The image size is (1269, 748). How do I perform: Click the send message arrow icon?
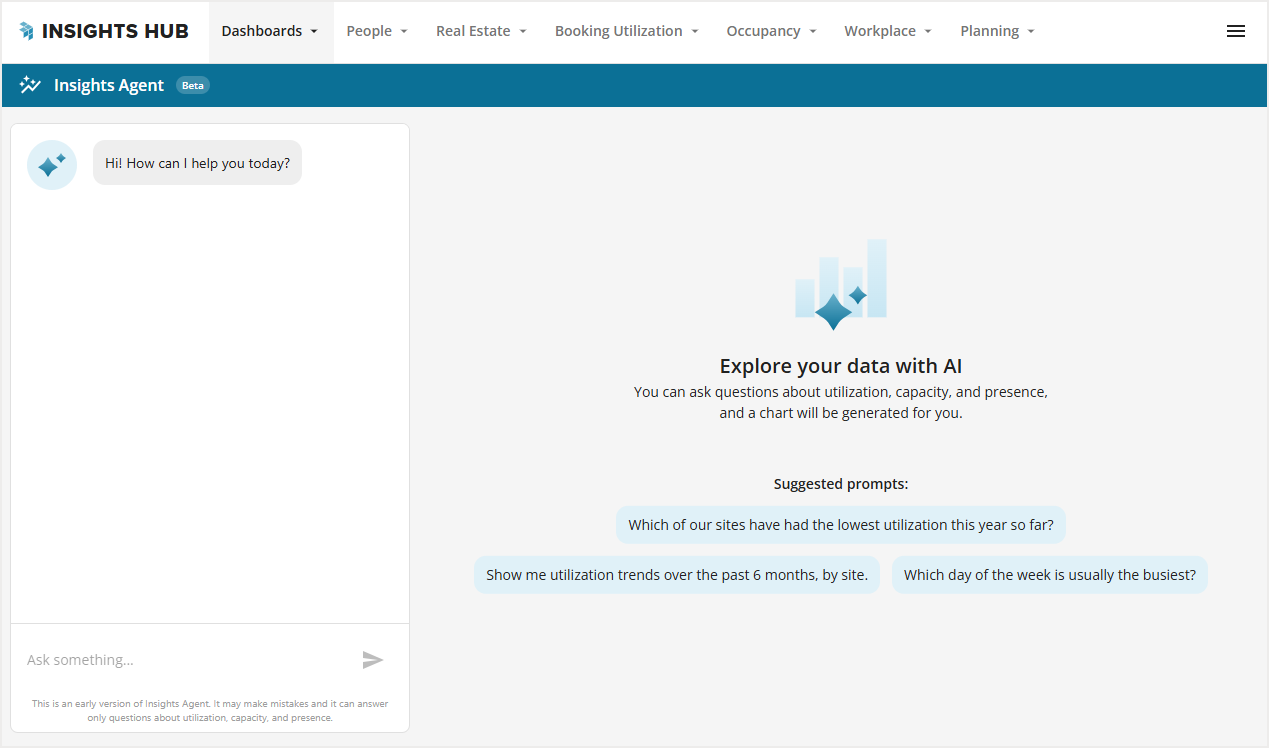click(x=372, y=660)
